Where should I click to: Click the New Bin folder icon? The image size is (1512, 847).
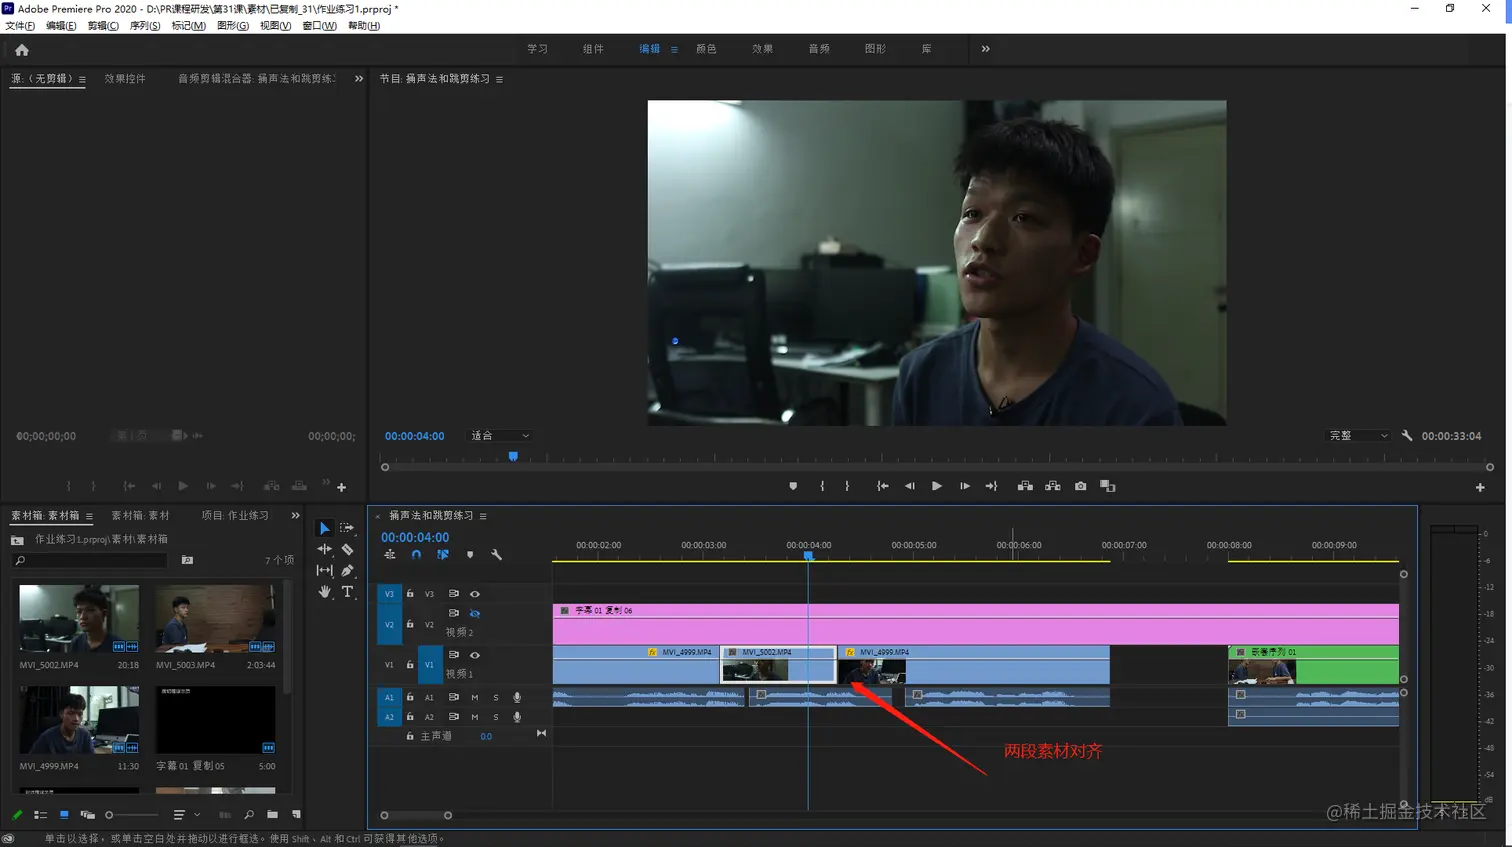pyautogui.click(x=272, y=815)
